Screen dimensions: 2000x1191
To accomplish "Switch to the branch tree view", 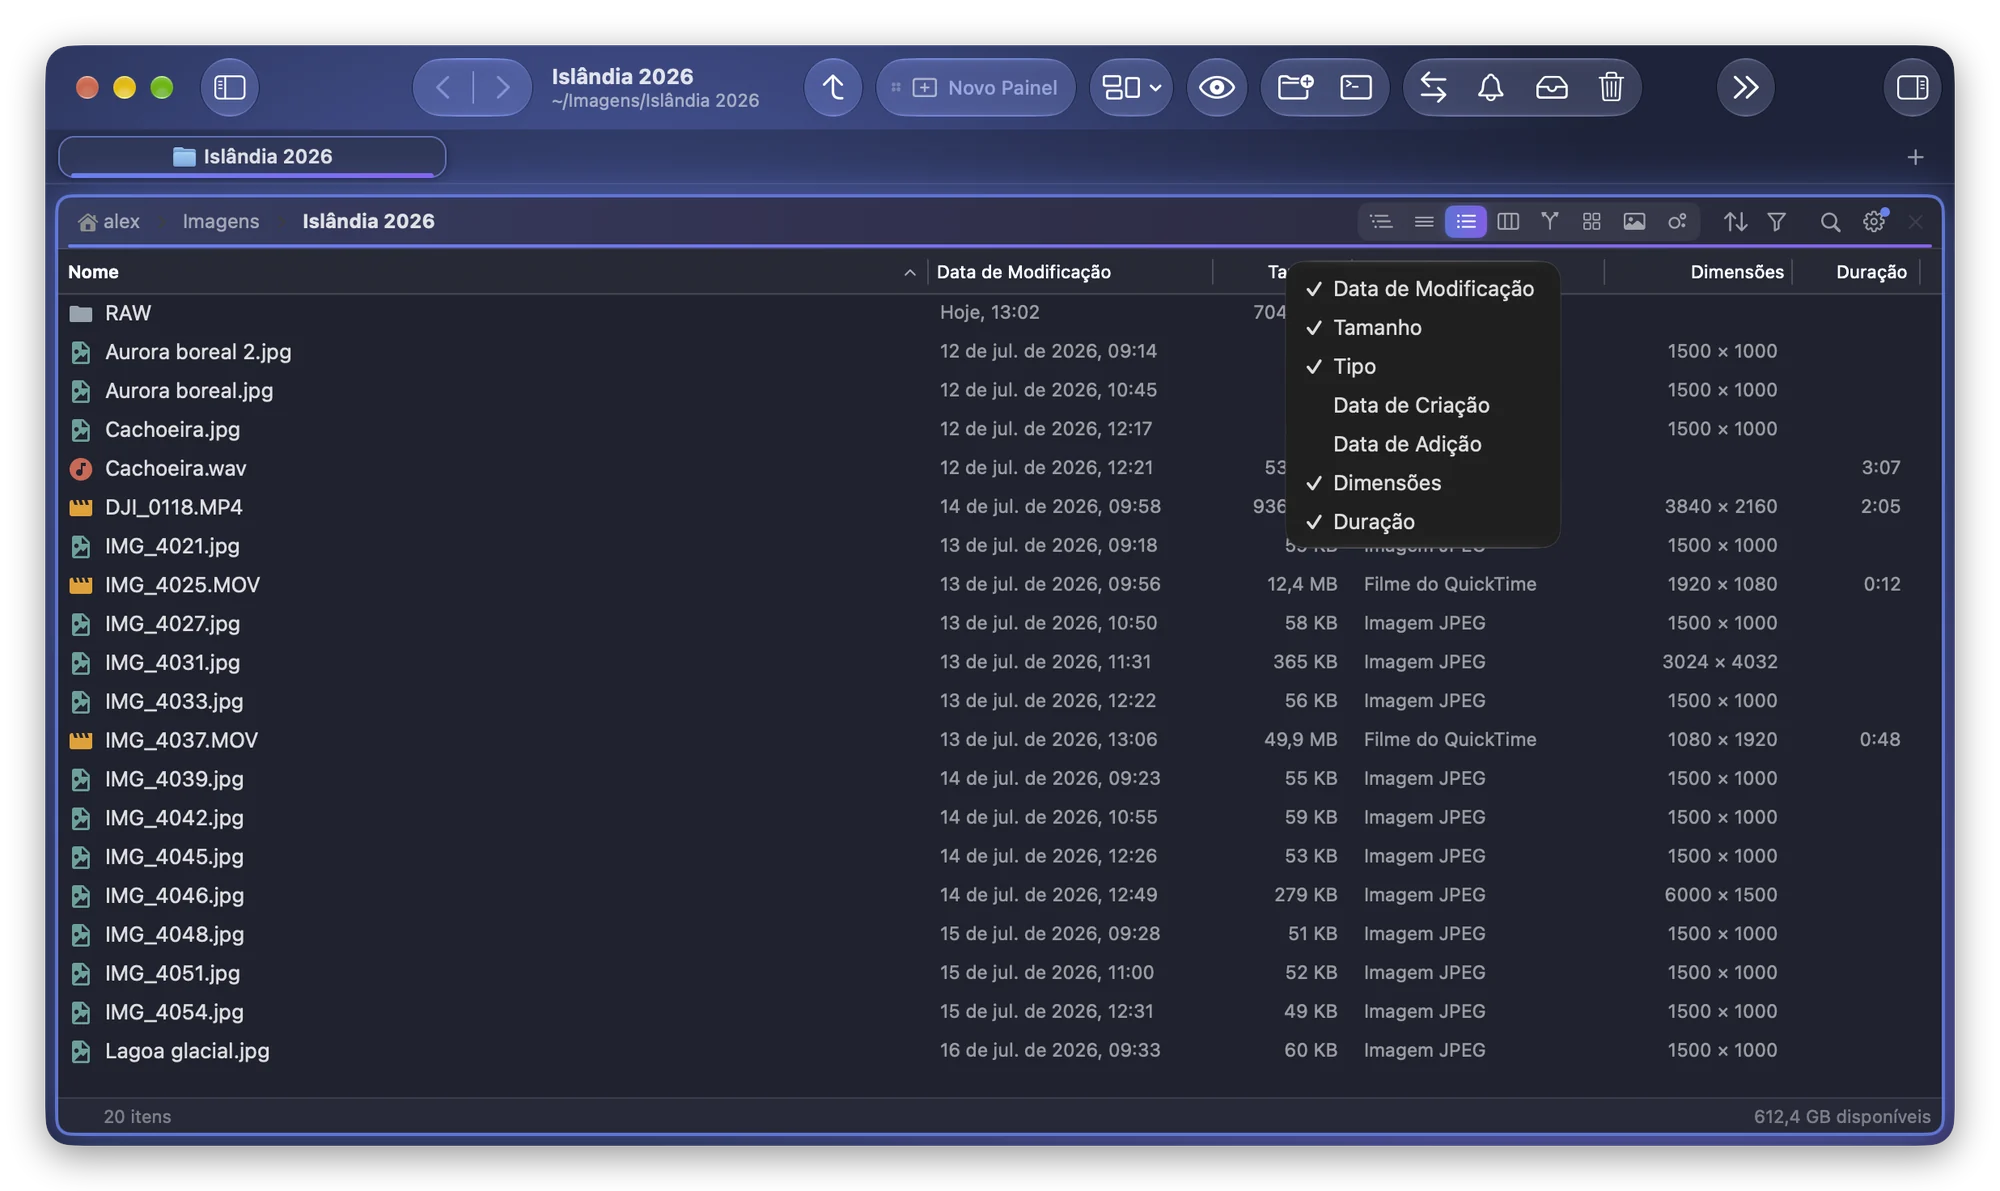I will tap(1550, 221).
